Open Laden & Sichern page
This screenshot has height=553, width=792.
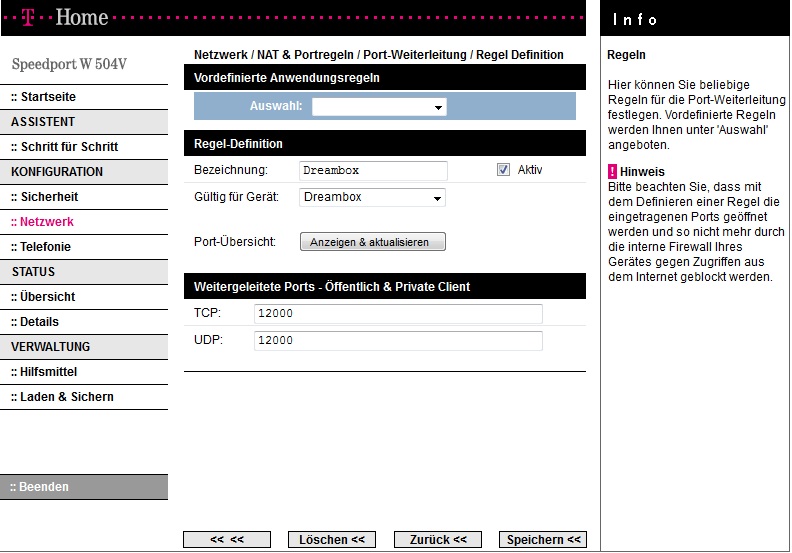[62, 397]
